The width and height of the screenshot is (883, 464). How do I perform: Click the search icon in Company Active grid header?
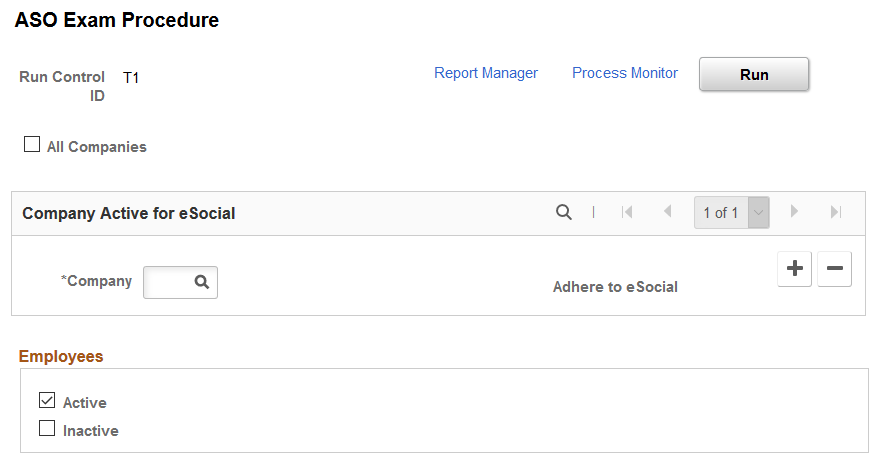[564, 212]
